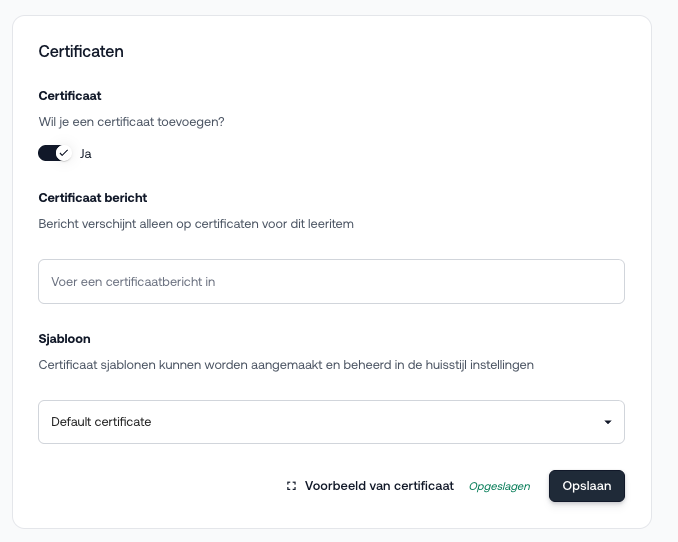Image resolution: width=678 pixels, height=542 pixels.
Task: Click the green 'Opgeslagen' status text
Action: click(499, 486)
